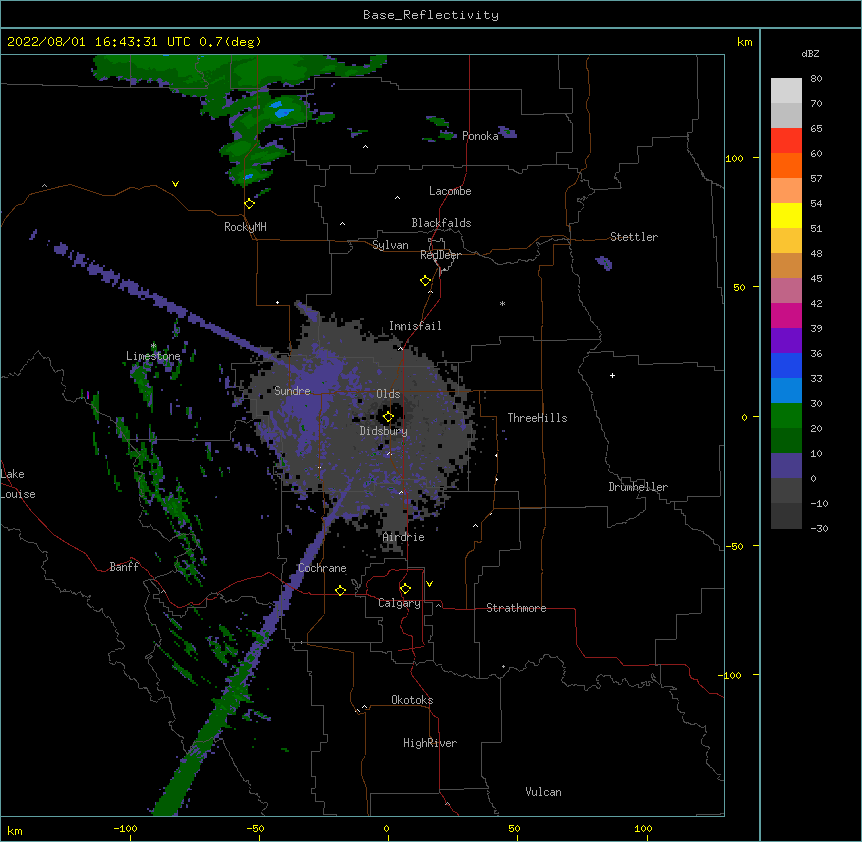Click the Calgary city label
The width and height of the screenshot is (862, 842).
tap(399, 603)
